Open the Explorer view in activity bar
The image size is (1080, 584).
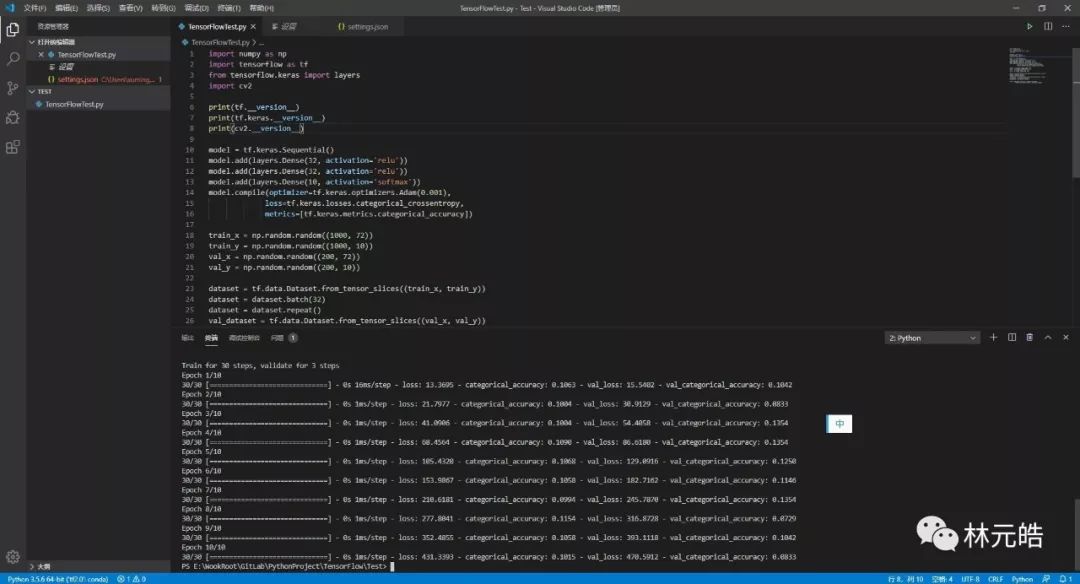point(12,29)
